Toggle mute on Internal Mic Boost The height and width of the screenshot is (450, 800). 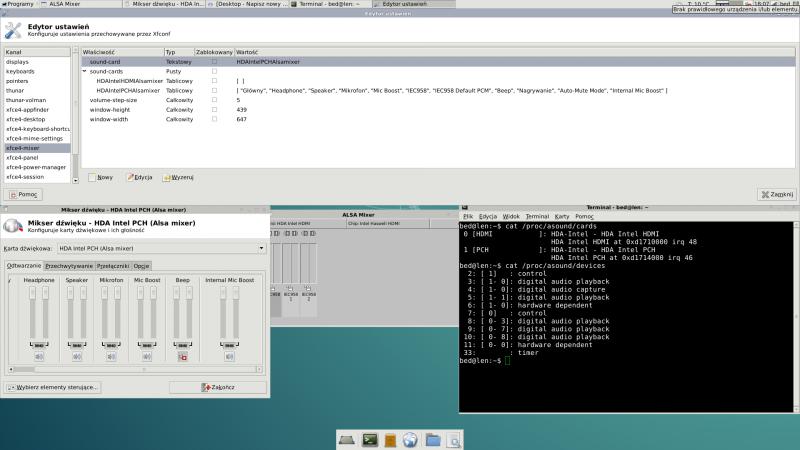[229, 355]
